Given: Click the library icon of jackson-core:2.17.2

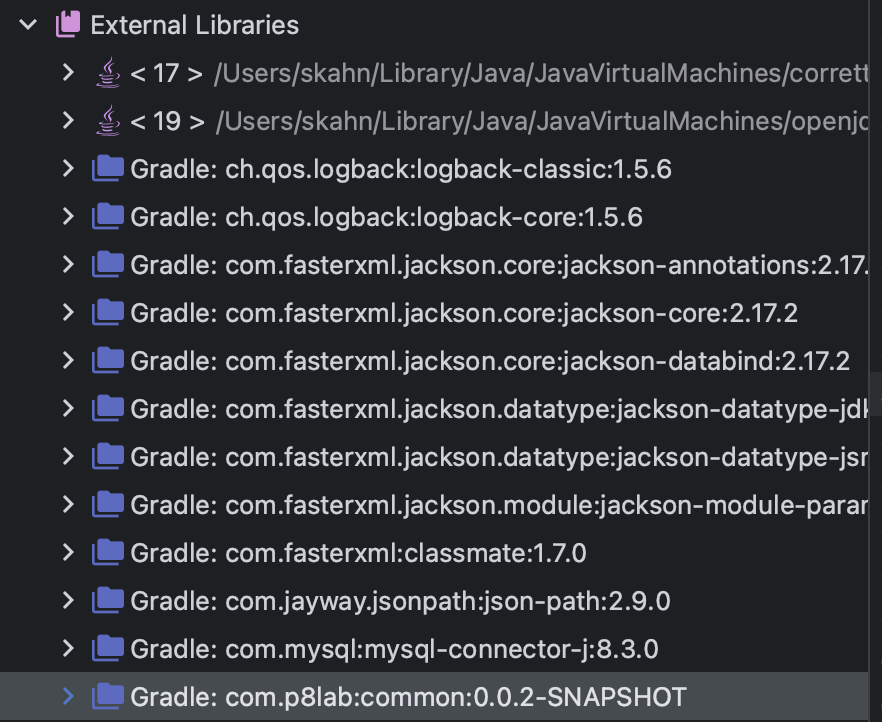Looking at the screenshot, I should point(108,312).
